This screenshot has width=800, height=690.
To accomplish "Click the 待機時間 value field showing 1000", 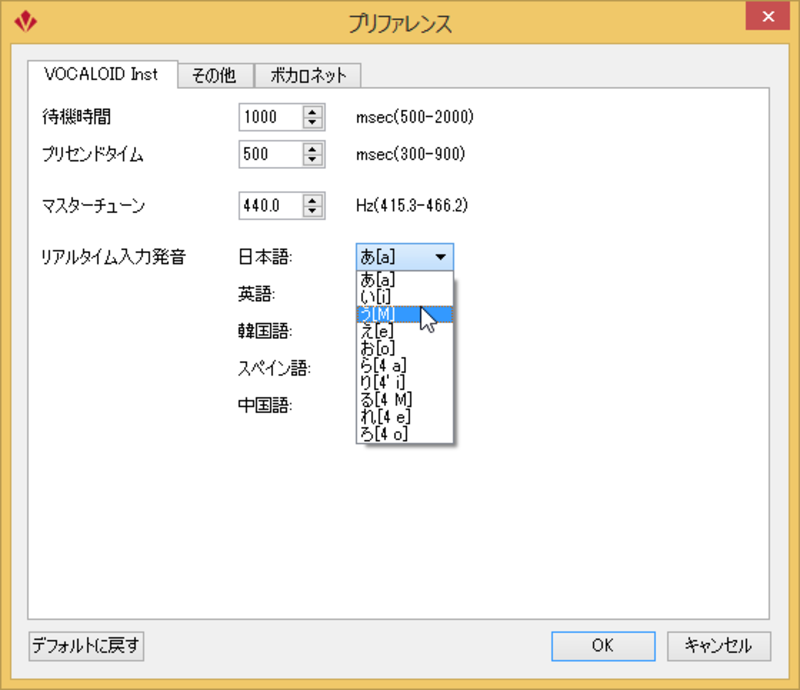I will 270,117.
